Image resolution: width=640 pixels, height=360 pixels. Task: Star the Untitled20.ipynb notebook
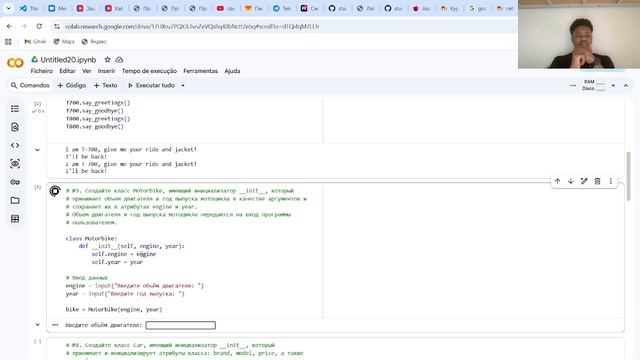tap(107, 60)
